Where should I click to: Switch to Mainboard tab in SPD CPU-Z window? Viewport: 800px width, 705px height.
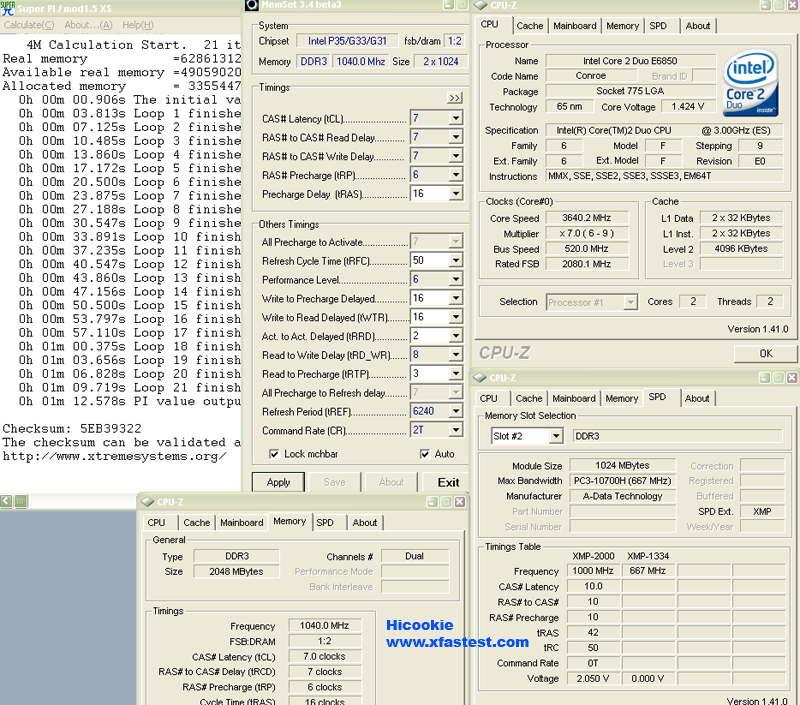[573, 398]
